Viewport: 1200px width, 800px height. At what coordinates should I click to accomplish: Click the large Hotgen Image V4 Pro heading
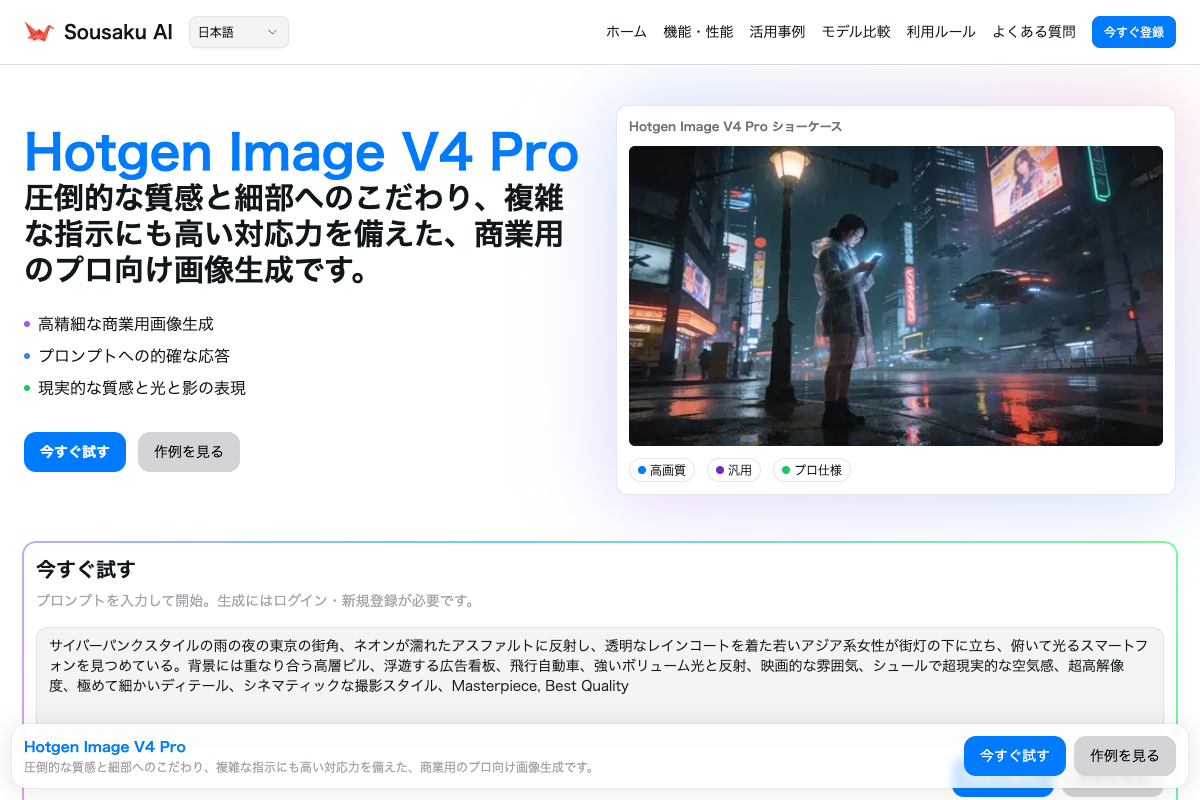coord(301,152)
